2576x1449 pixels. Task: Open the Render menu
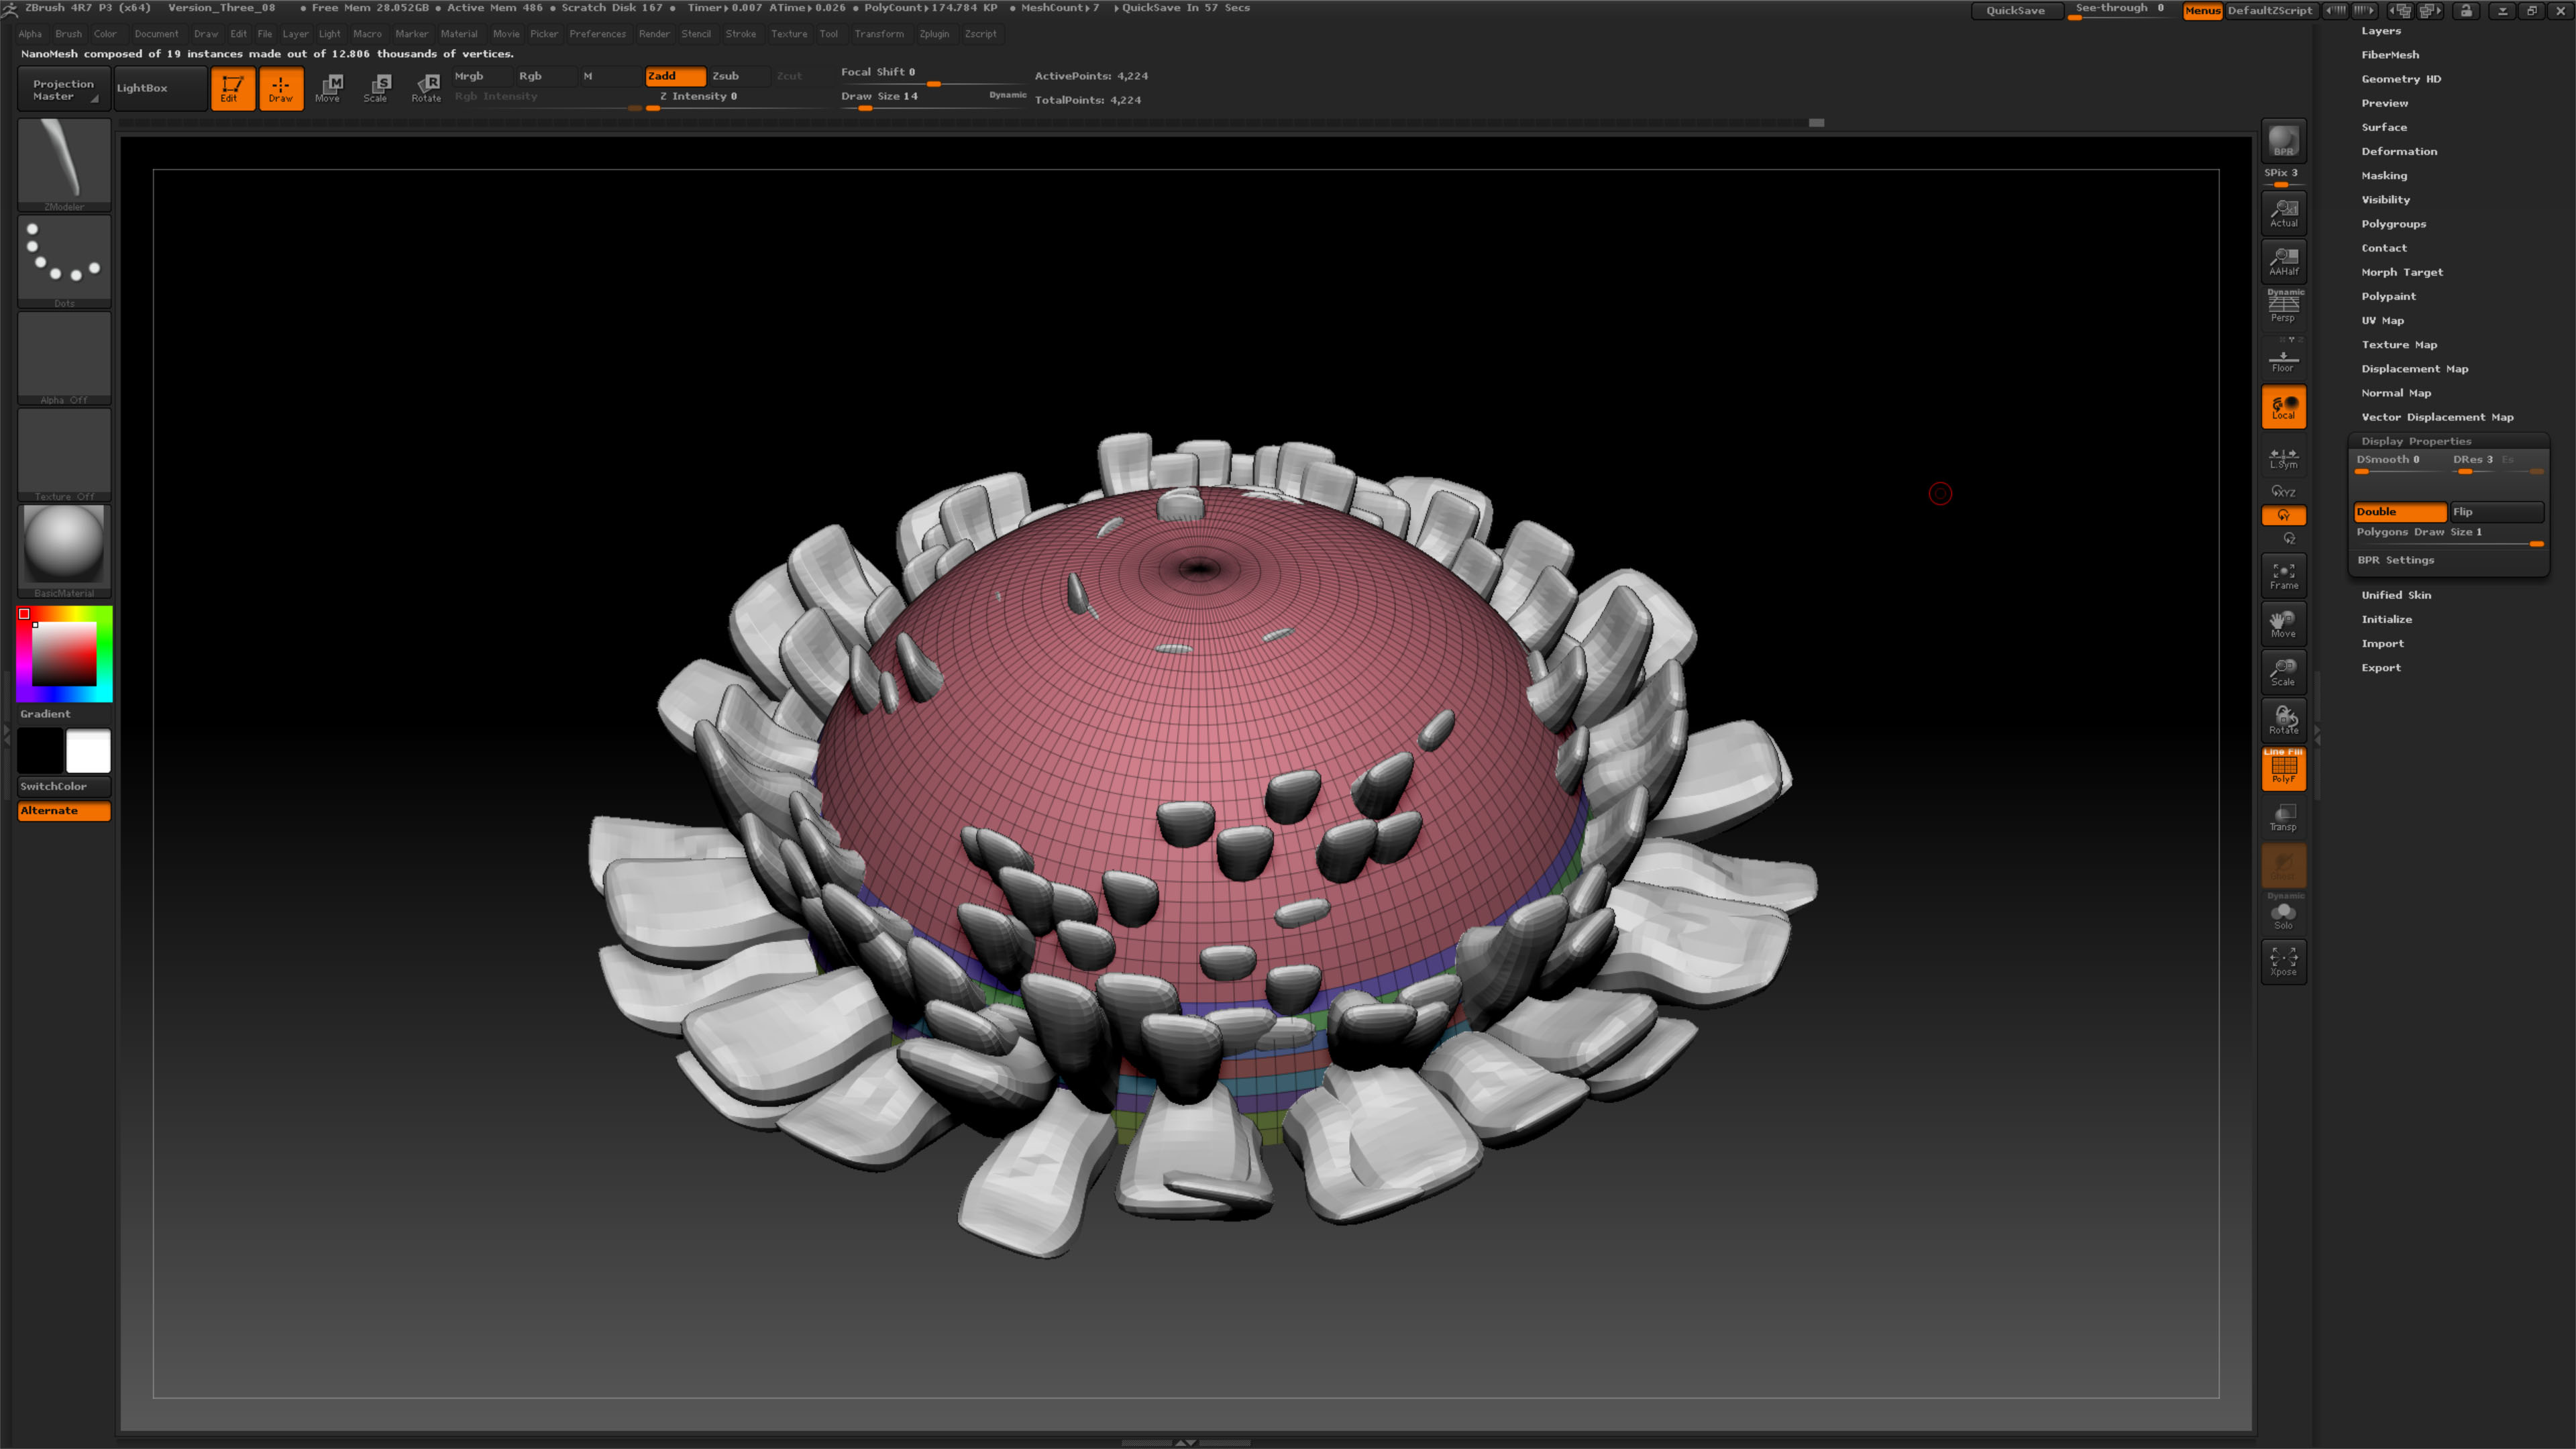pos(654,34)
